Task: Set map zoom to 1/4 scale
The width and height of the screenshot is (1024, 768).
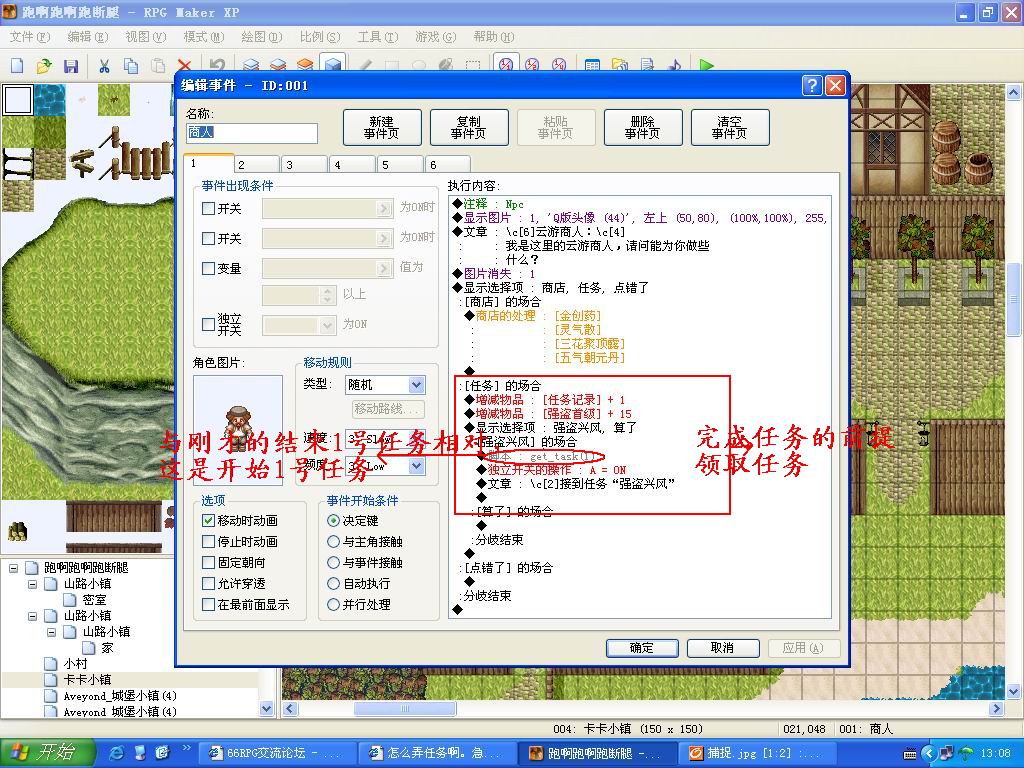Action: pos(559,64)
